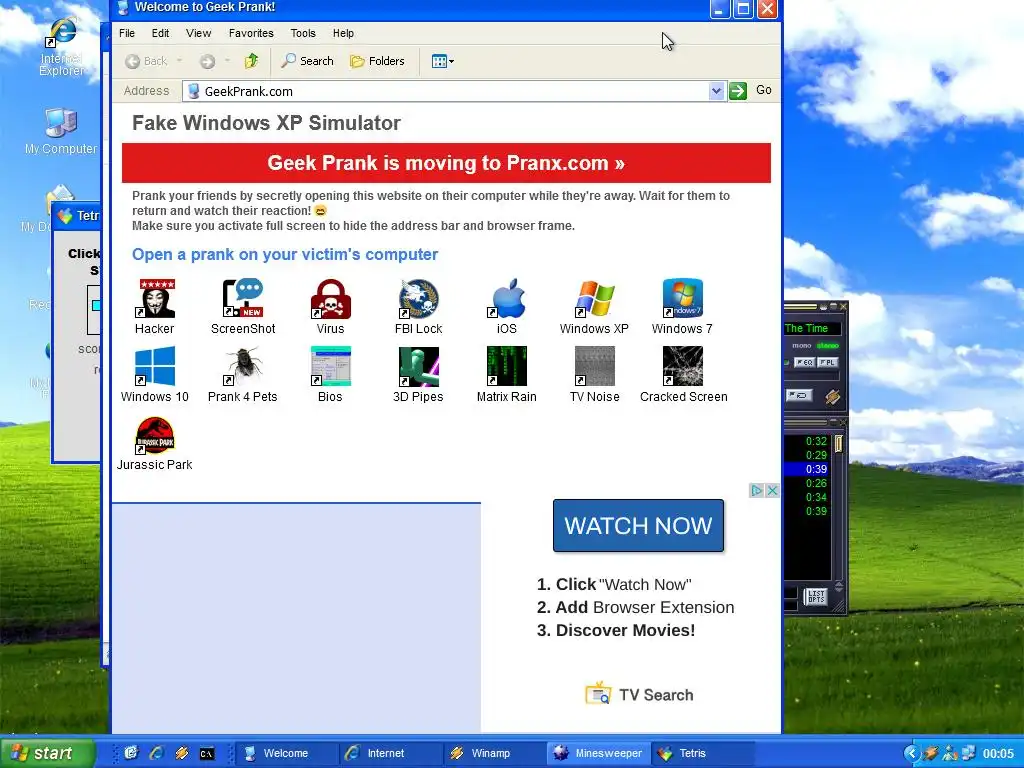Viewport: 1024px width, 768px height.
Task: Open the View menu
Action: (198, 33)
